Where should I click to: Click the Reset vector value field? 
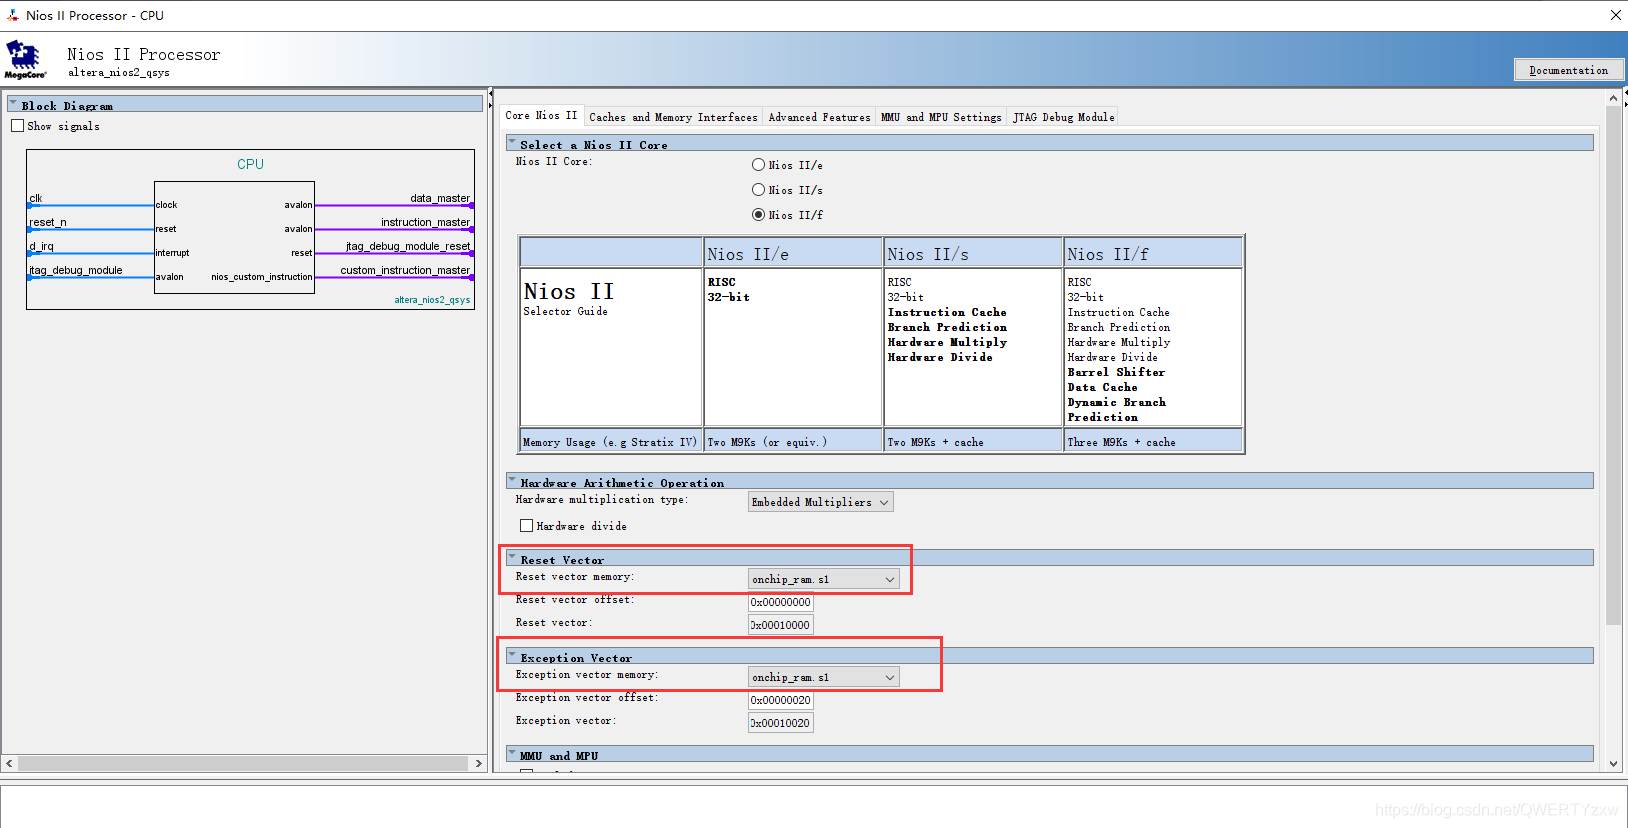click(781, 625)
